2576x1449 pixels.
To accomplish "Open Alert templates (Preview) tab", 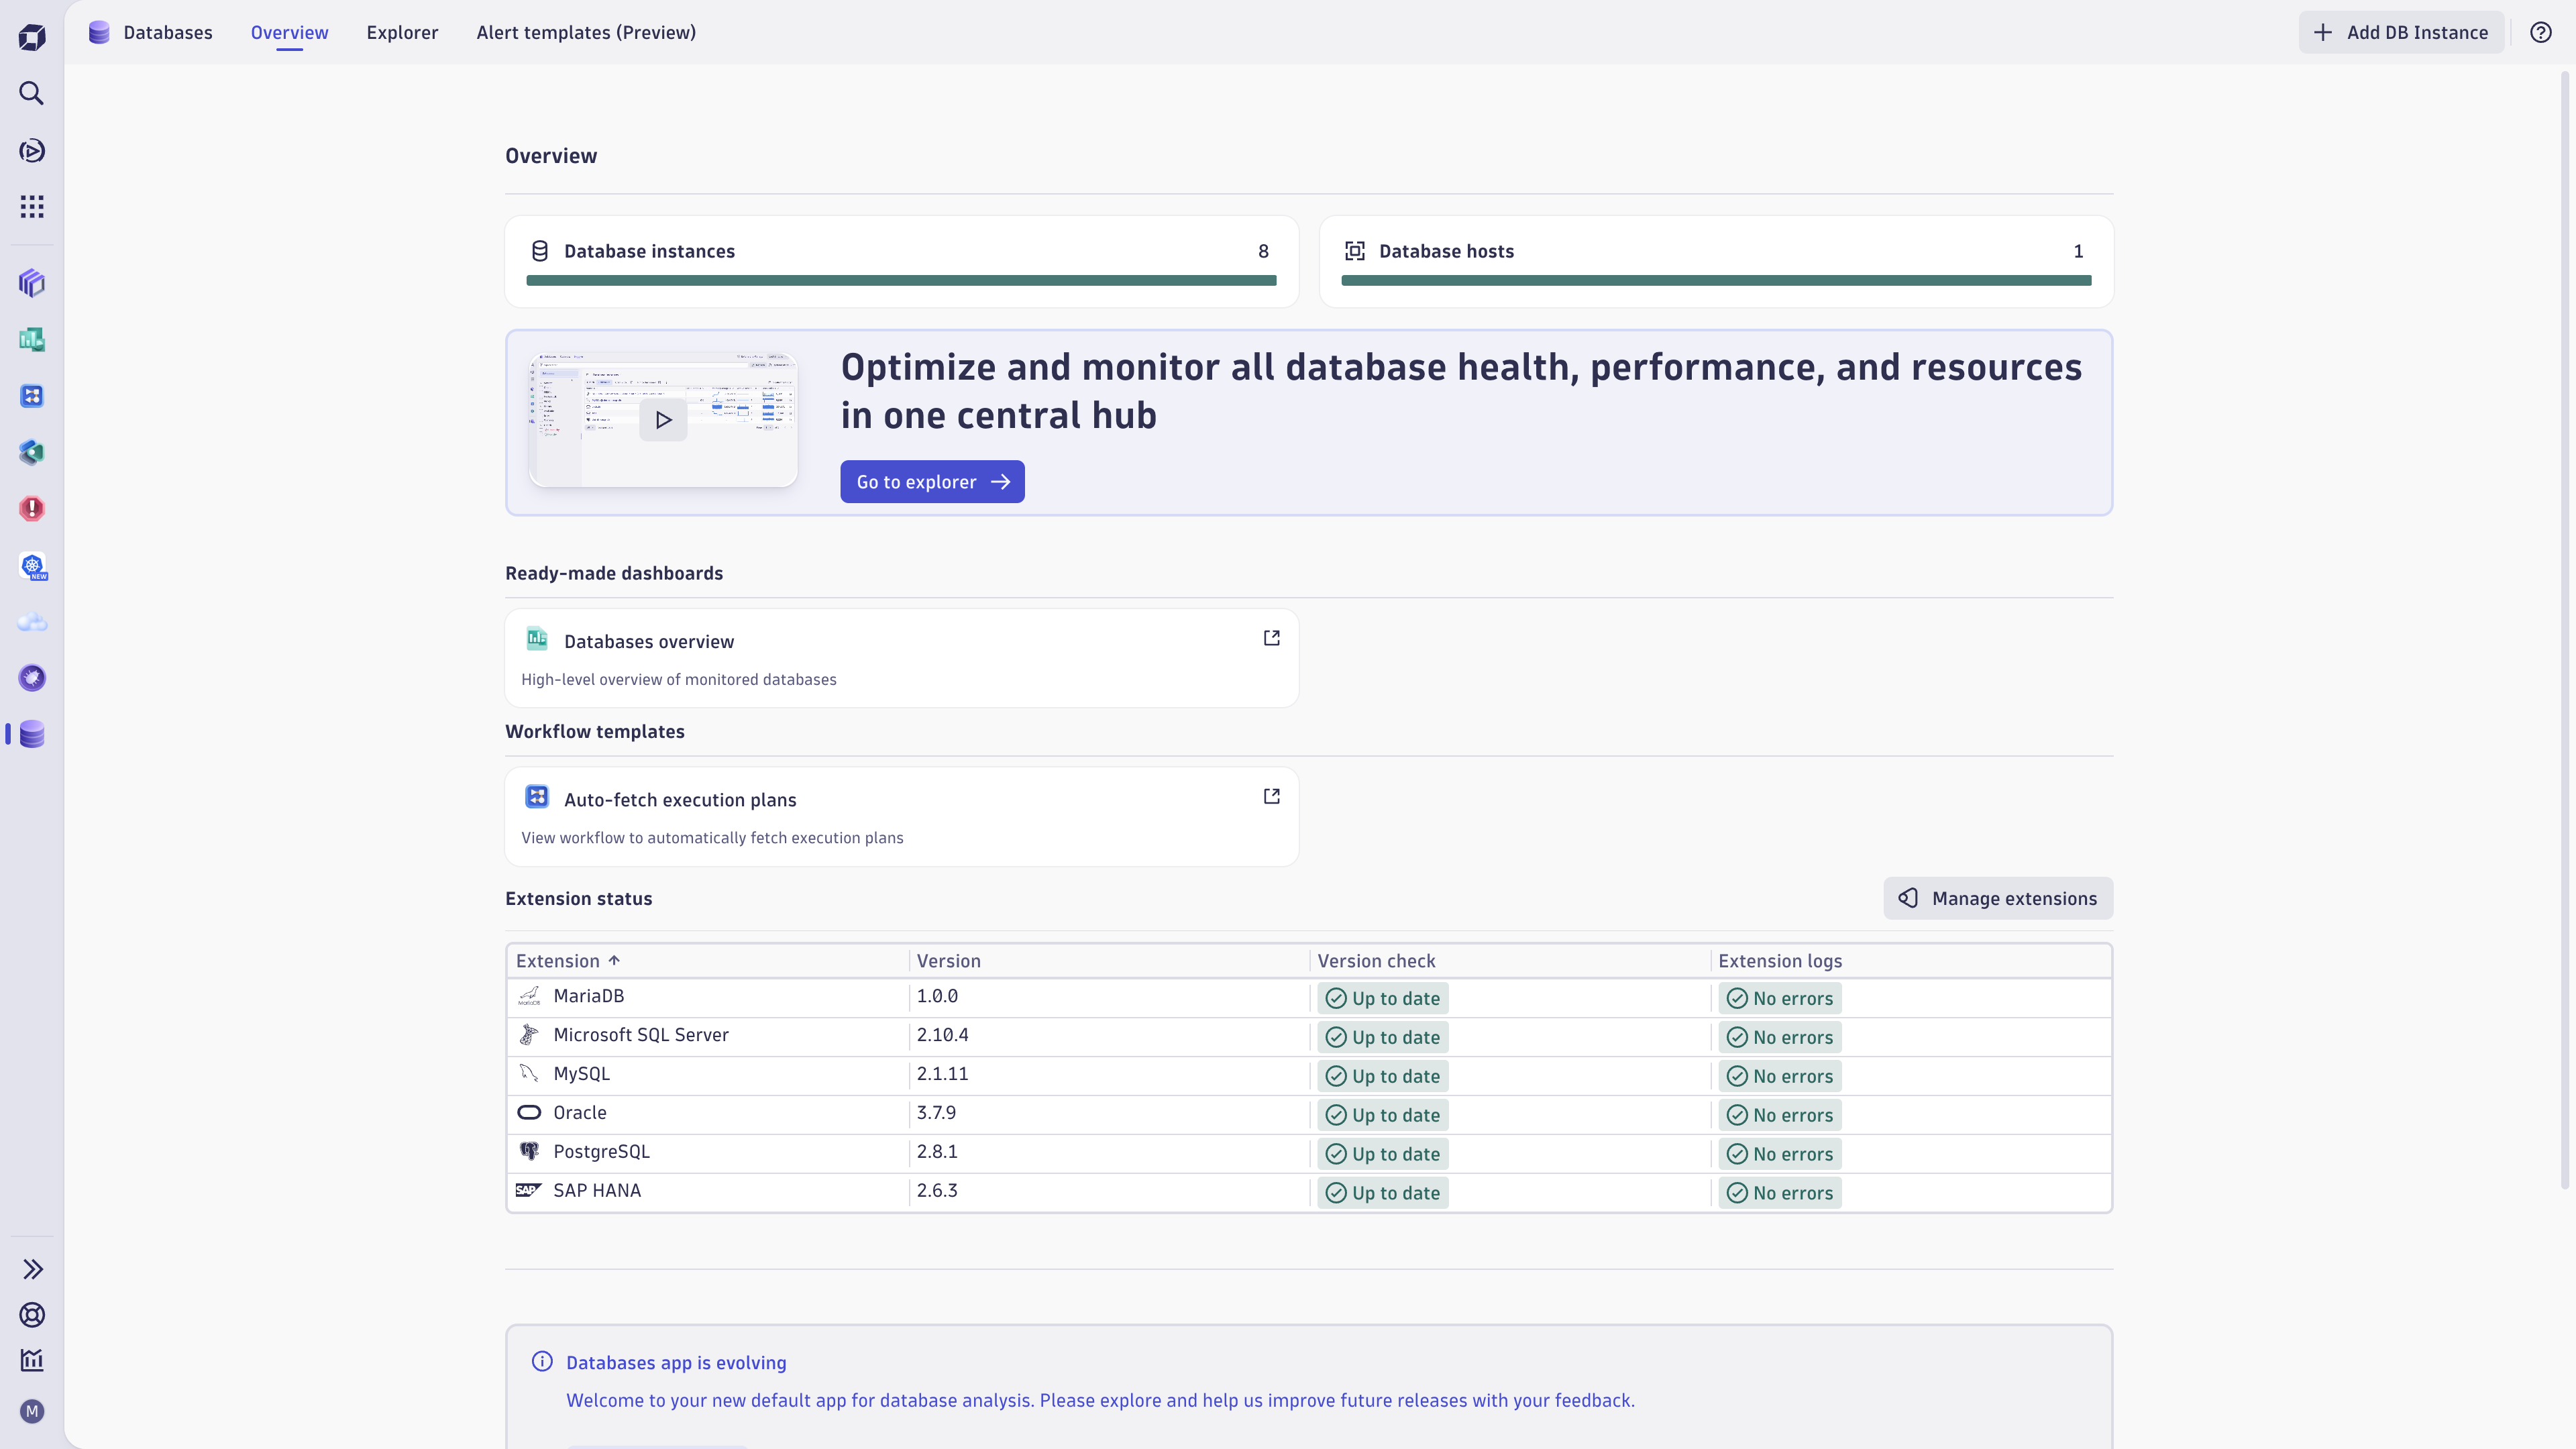I will [587, 32].
